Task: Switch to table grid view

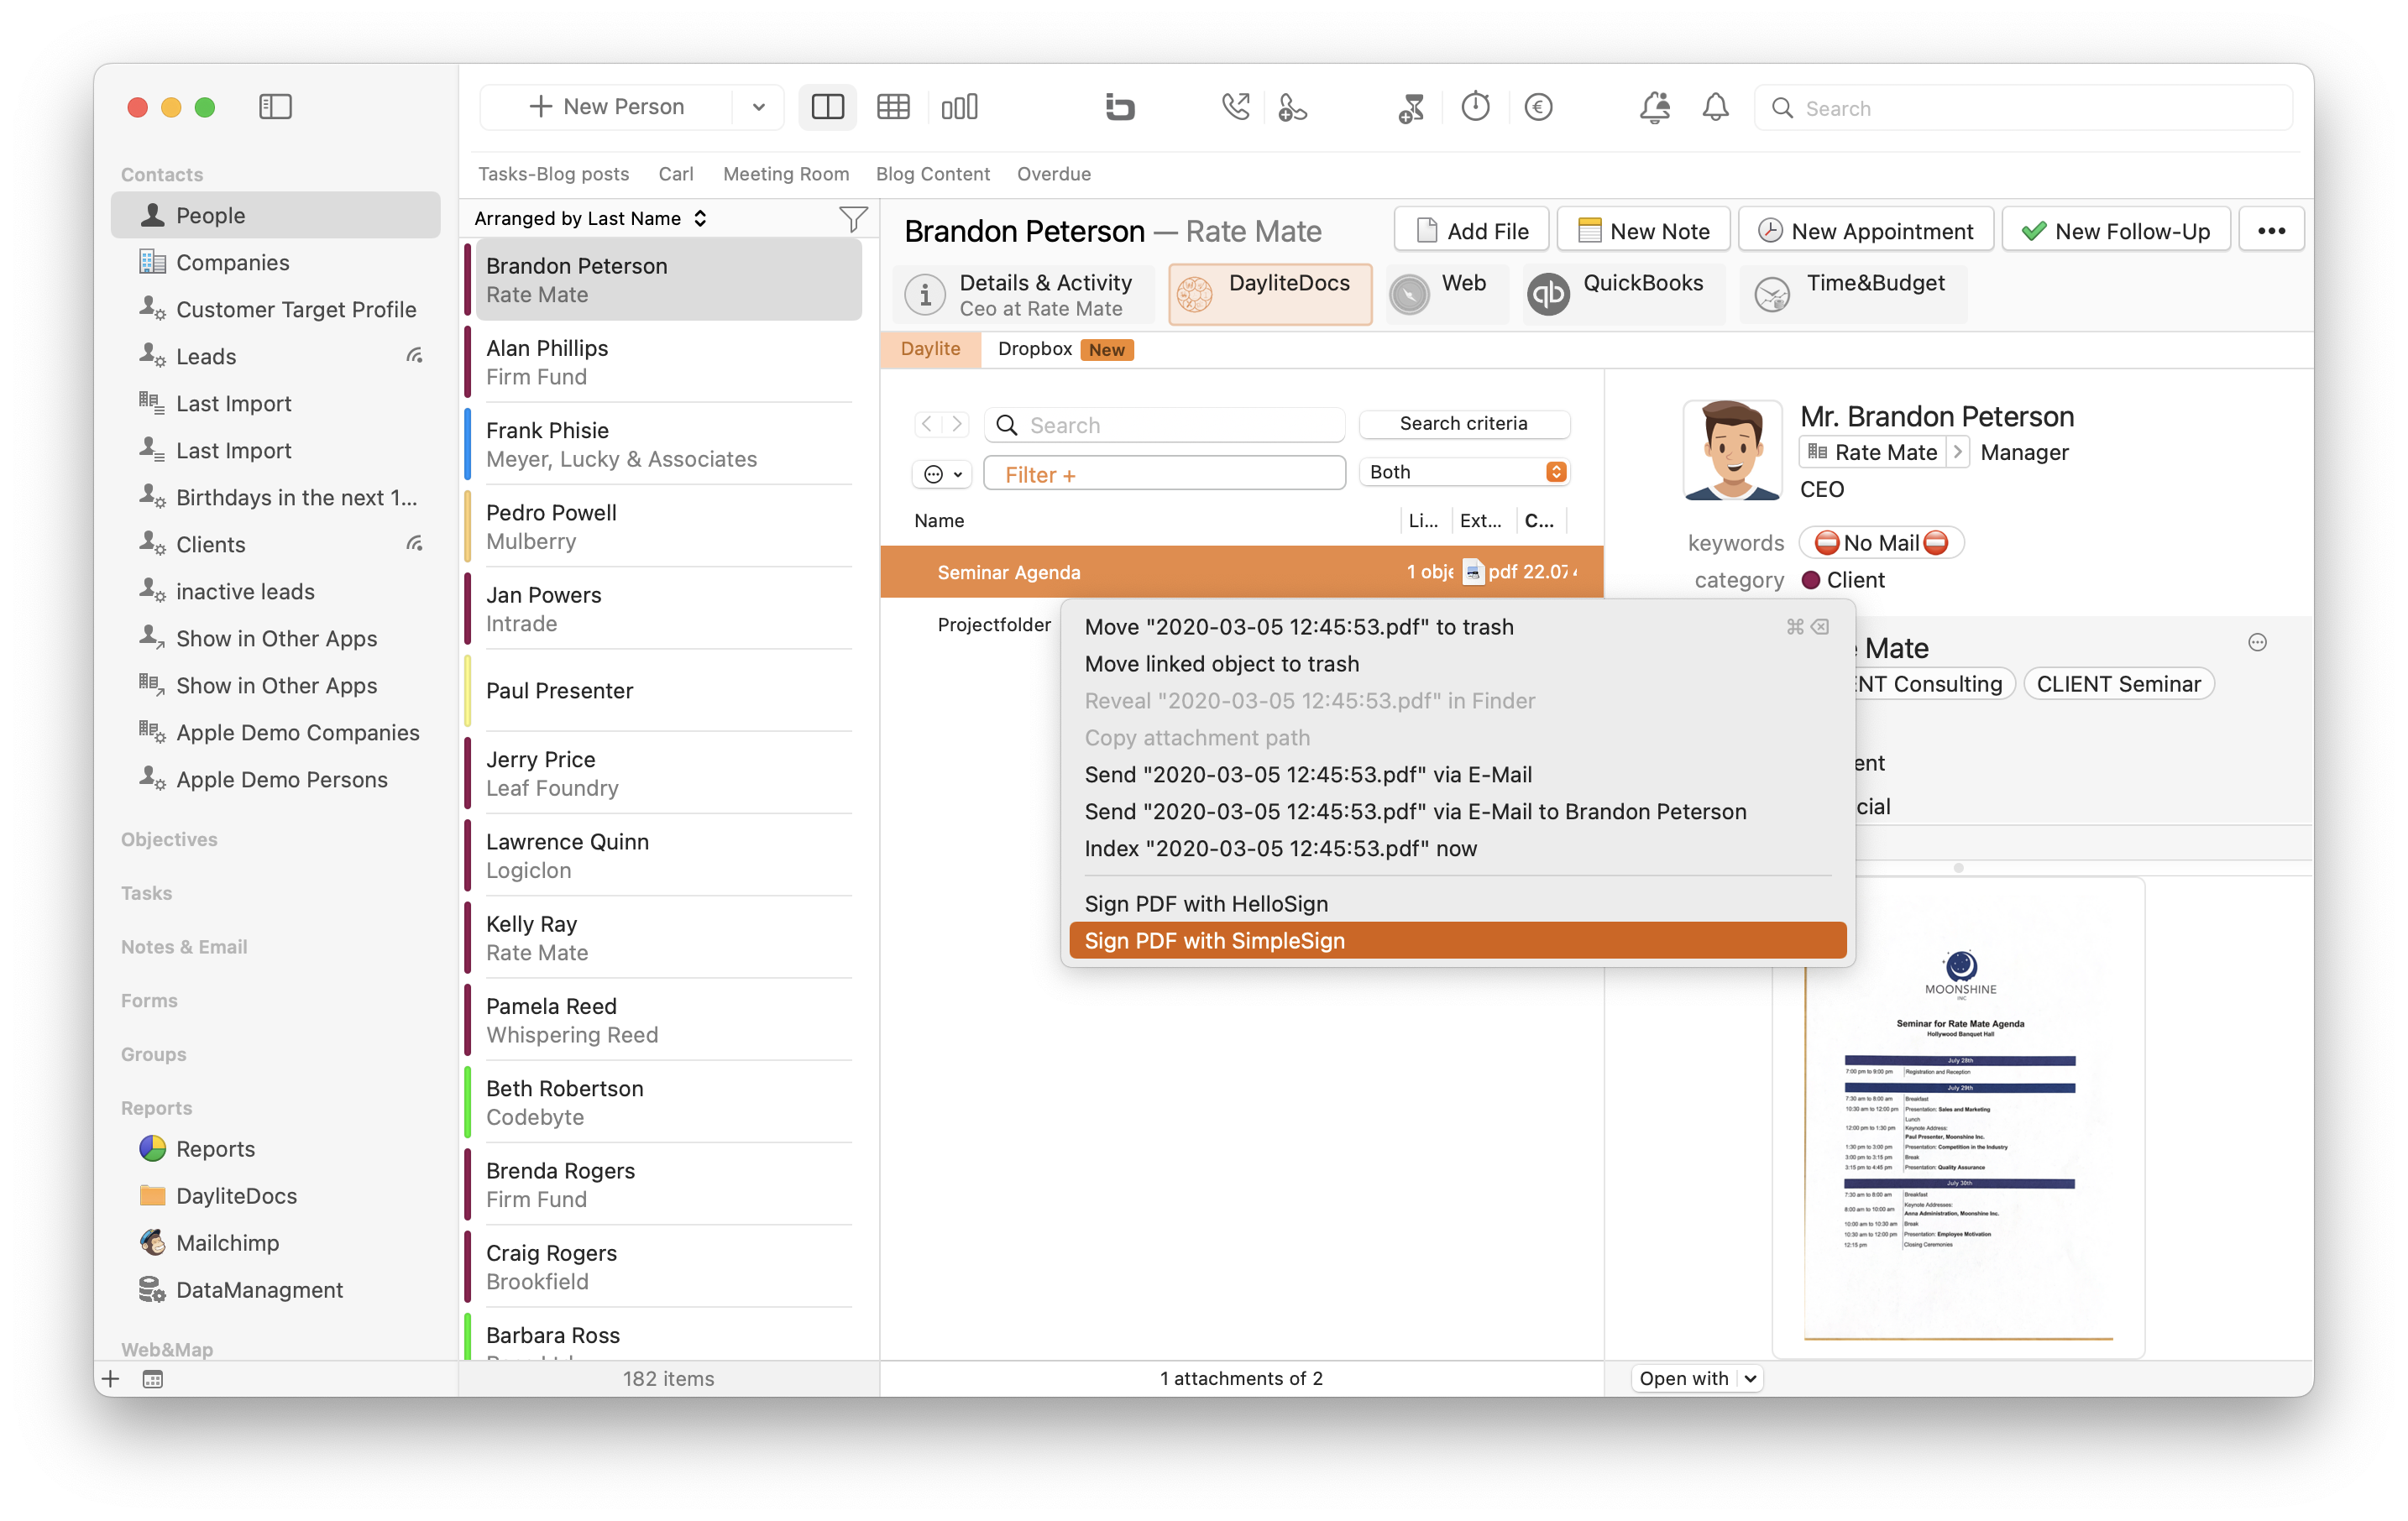Action: click(x=893, y=107)
